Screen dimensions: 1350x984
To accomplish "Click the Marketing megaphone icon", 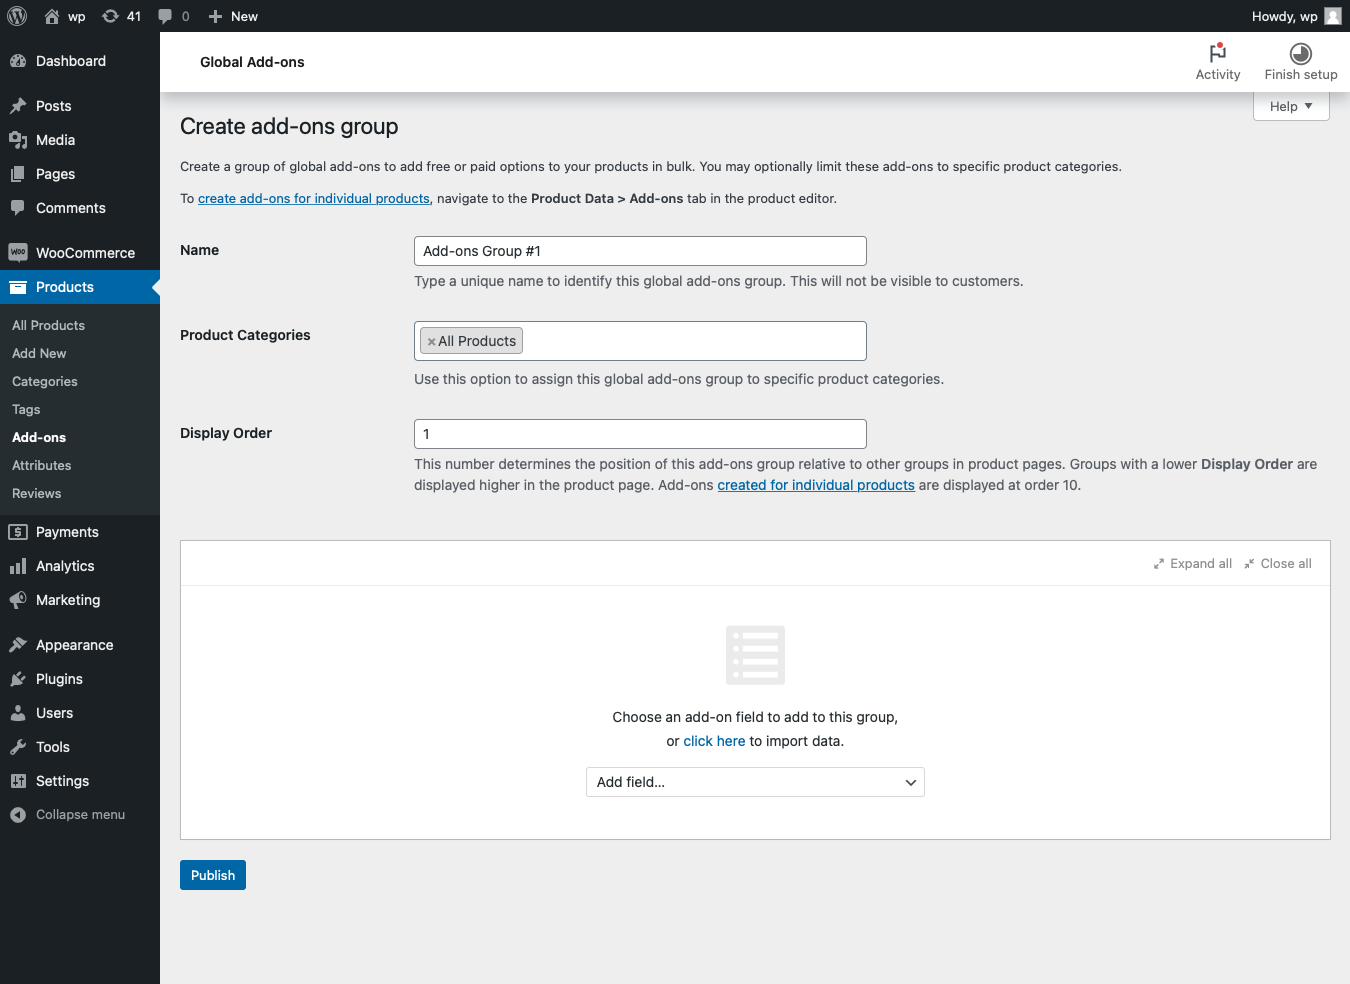I will 18,600.
